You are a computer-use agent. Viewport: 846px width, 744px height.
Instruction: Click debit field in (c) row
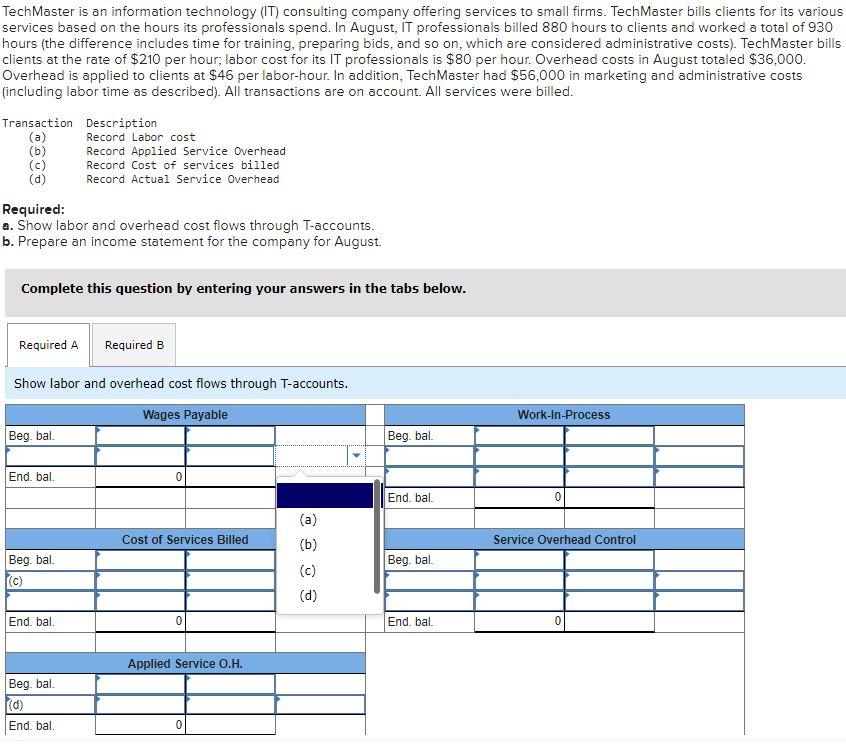140,581
